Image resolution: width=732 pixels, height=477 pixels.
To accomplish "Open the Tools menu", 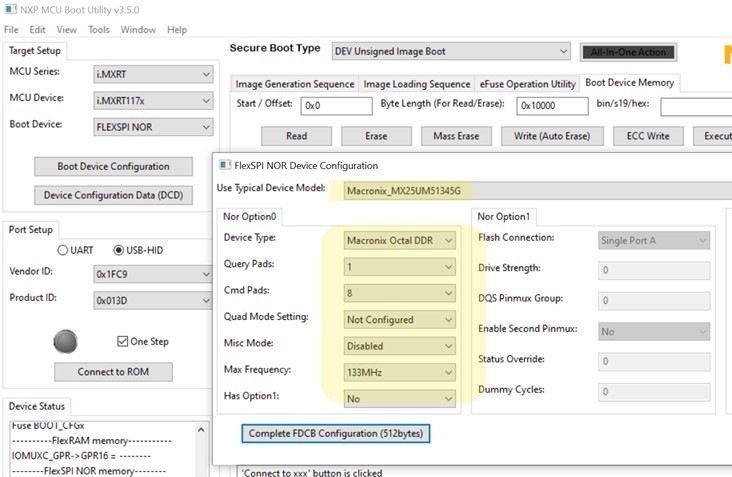I will click(99, 29).
